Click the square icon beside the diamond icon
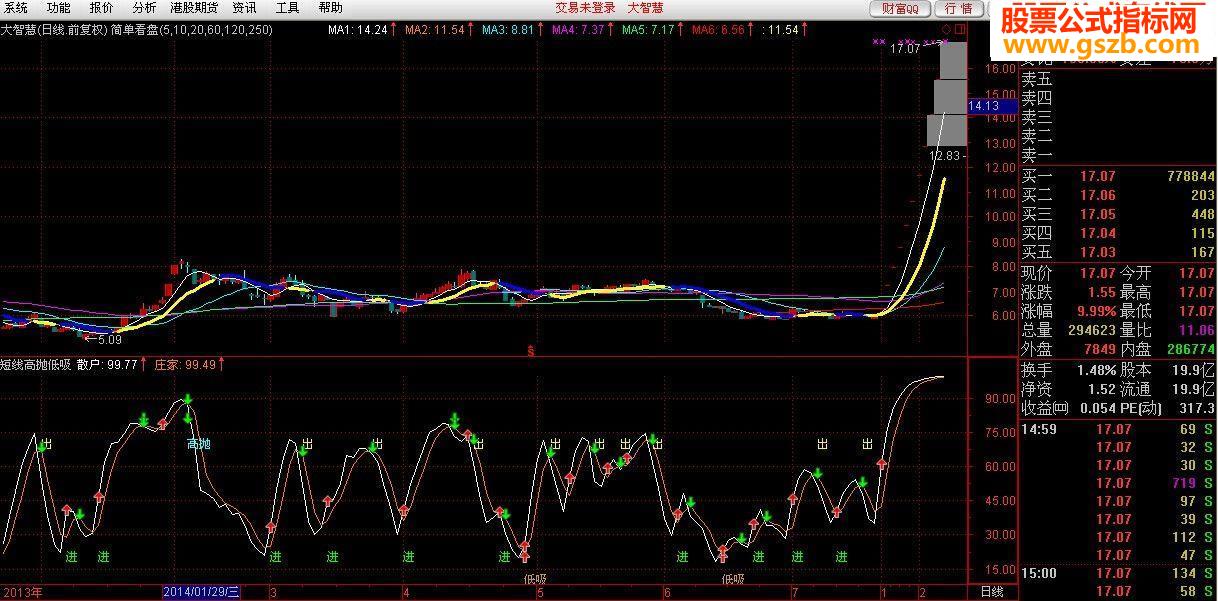This screenshot has height=601, width=1218. pos(960,30)
